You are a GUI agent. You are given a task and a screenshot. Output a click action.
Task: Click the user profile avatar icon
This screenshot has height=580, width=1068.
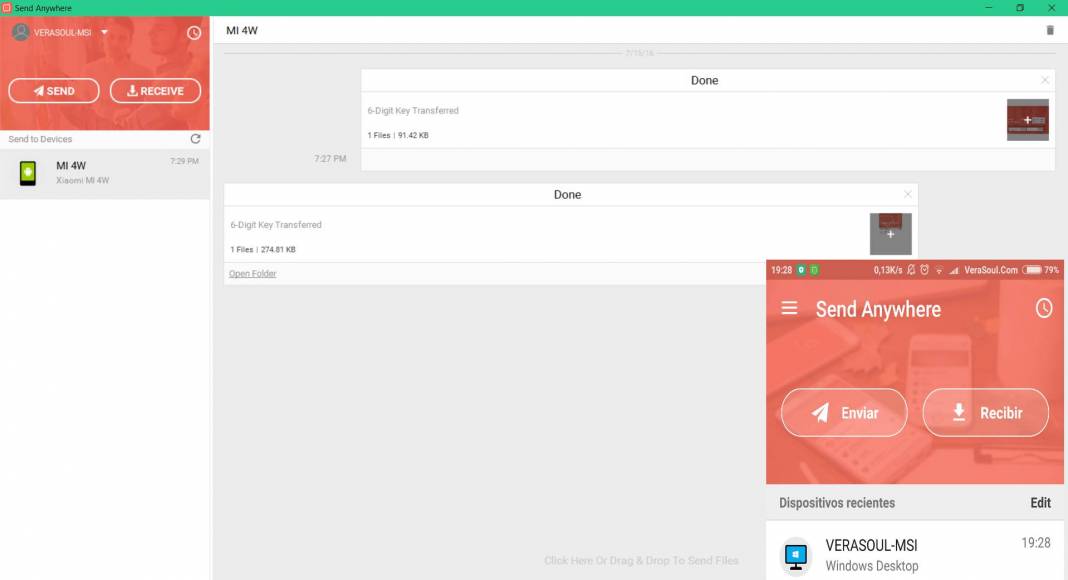(21, 32)
